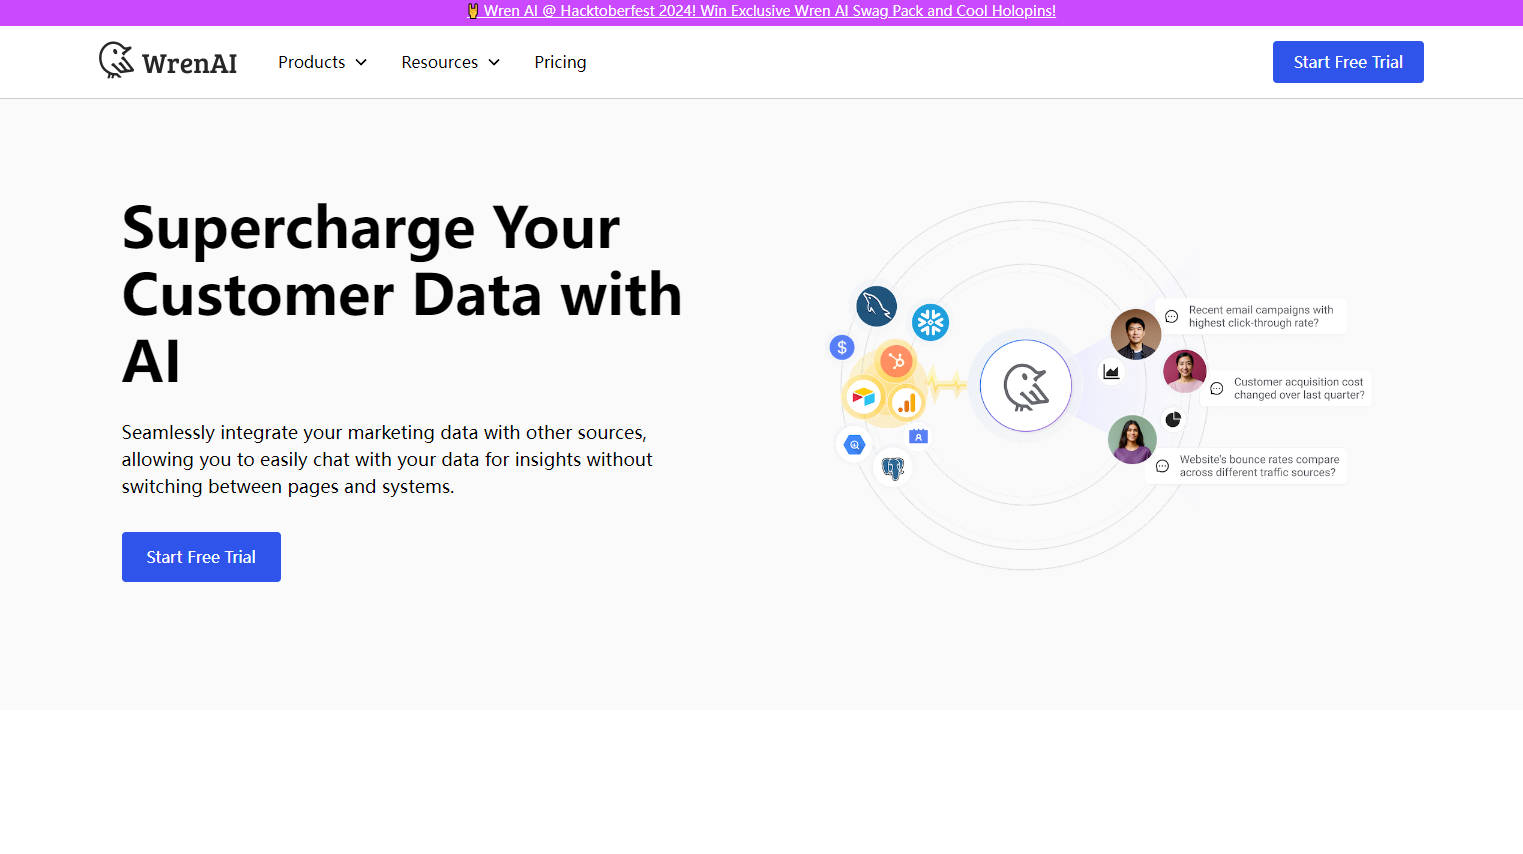Click the hero Start Free Trial button
This screenshot has width=1523, height=854.
[201, 557]
